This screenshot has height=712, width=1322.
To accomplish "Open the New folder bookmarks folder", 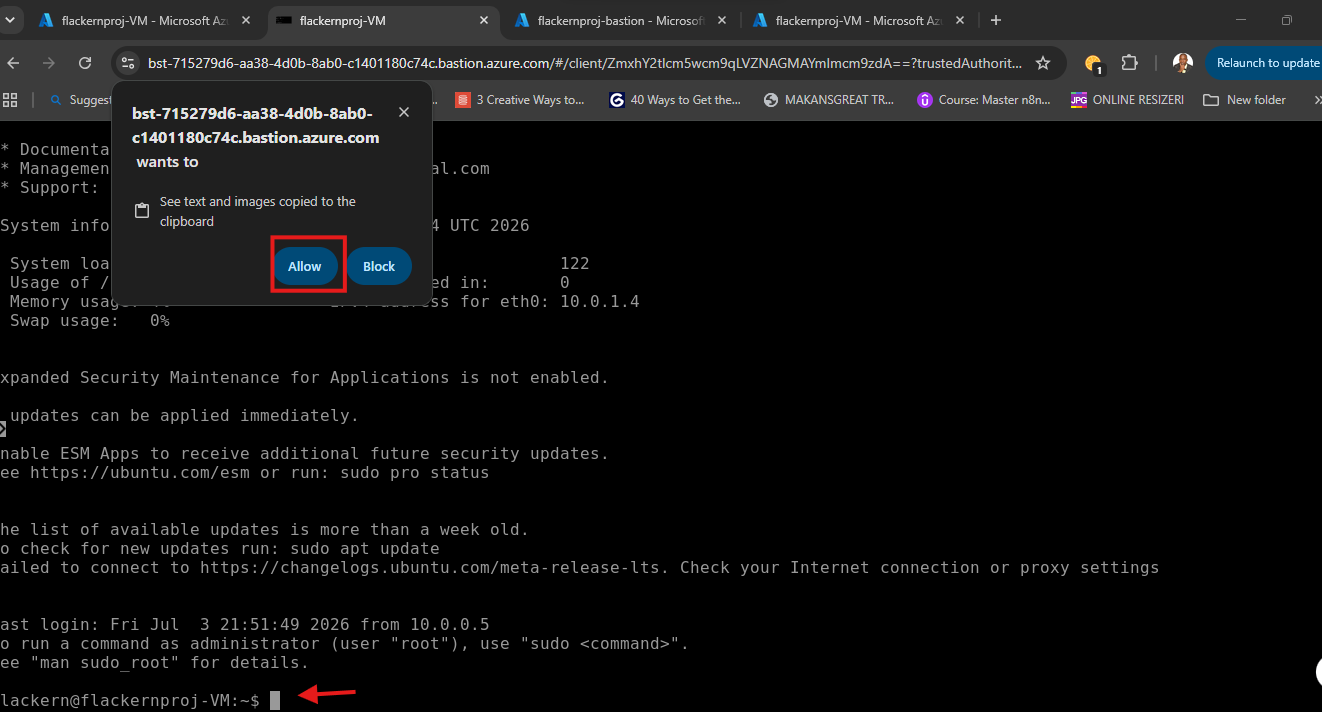I will click(1245, 100).
